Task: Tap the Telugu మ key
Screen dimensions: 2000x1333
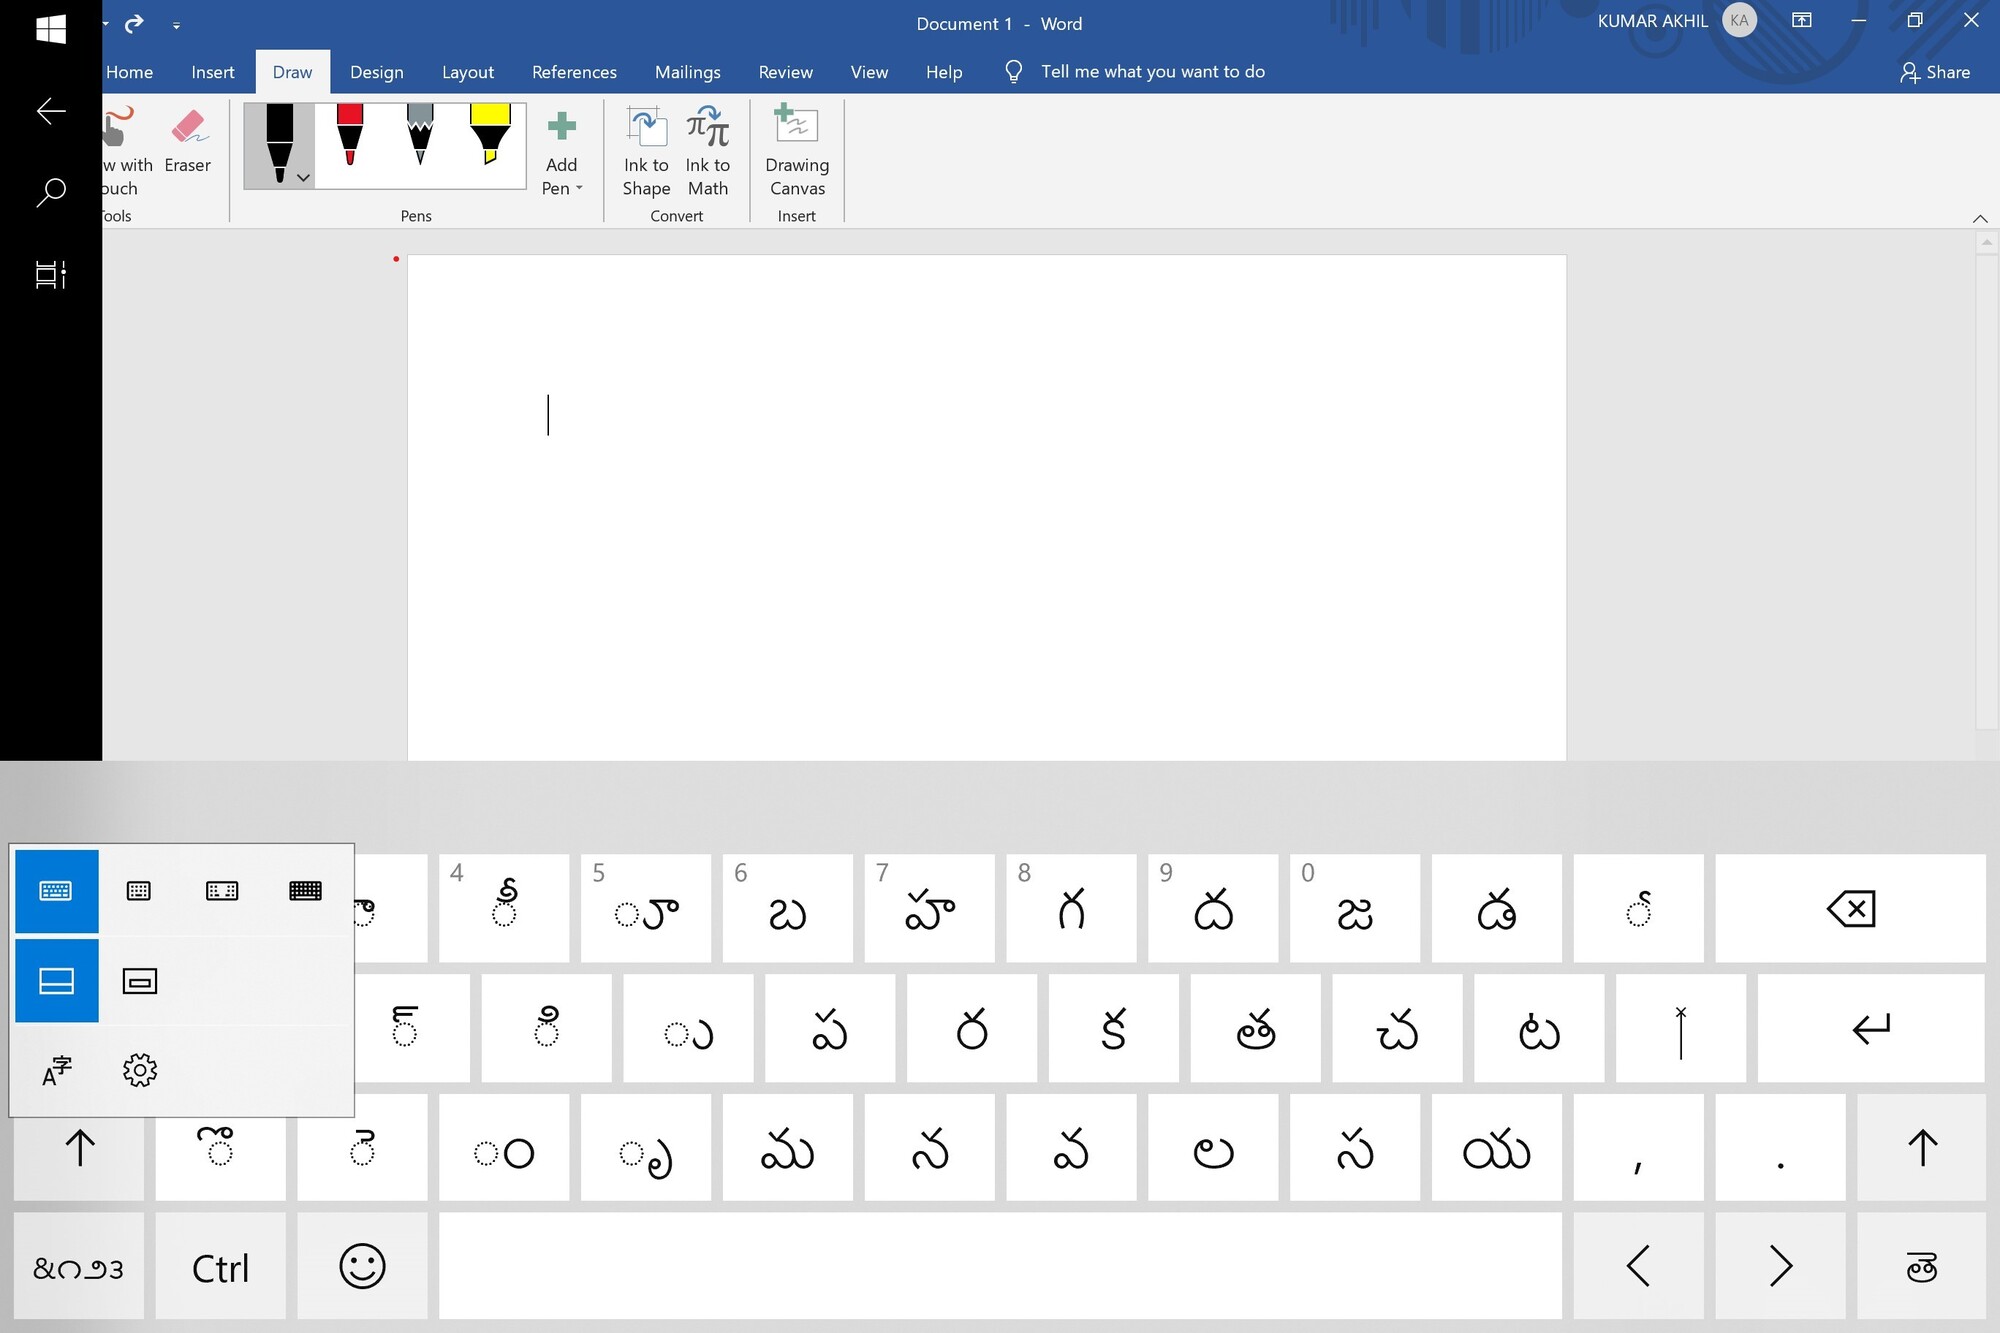Action: 787,1147
